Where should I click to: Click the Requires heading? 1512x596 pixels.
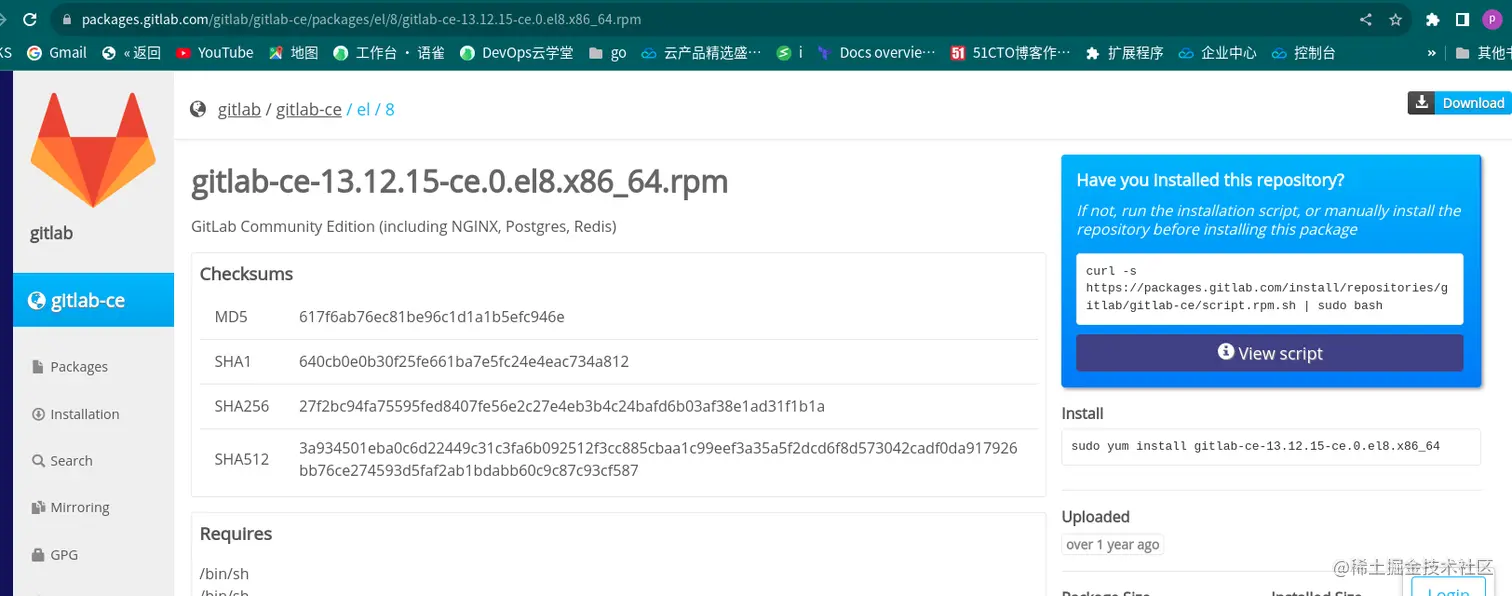pyautogui.click(x=236, y=534)
